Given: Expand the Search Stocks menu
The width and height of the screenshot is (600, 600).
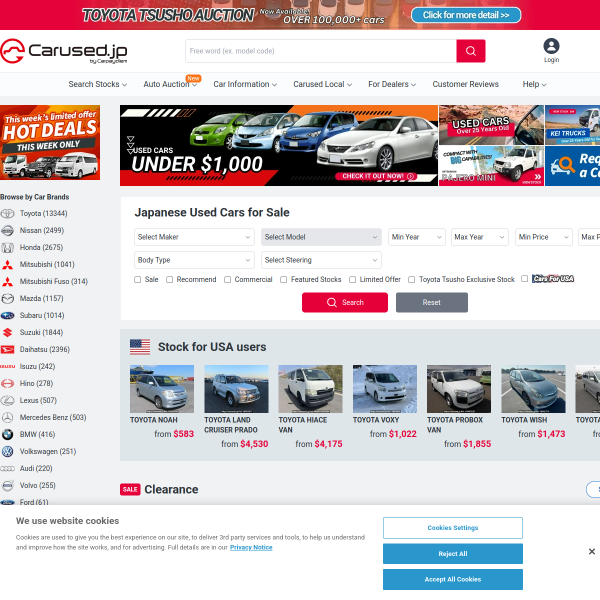Looking at the screenshot, I should [x=98, y=84].
